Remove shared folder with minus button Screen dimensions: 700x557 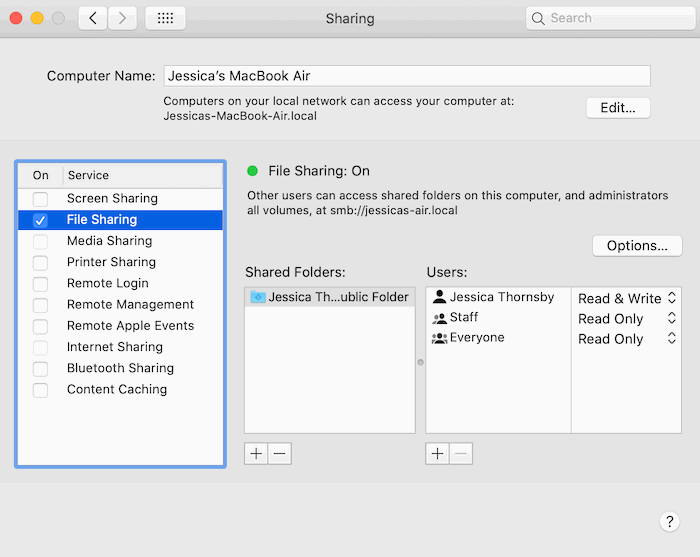coord(280,454)
